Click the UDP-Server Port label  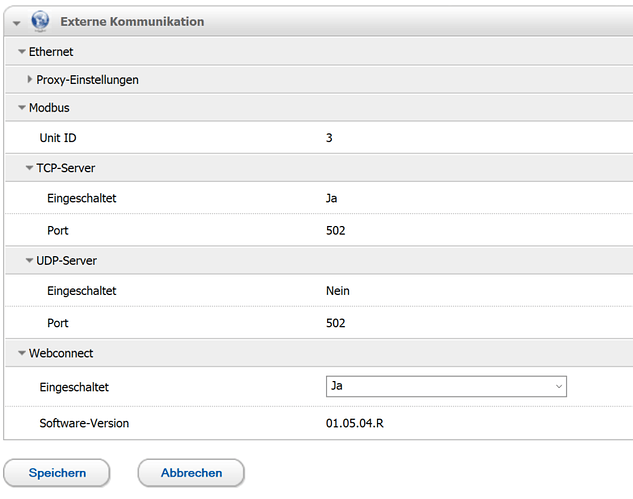coord(58,323)
